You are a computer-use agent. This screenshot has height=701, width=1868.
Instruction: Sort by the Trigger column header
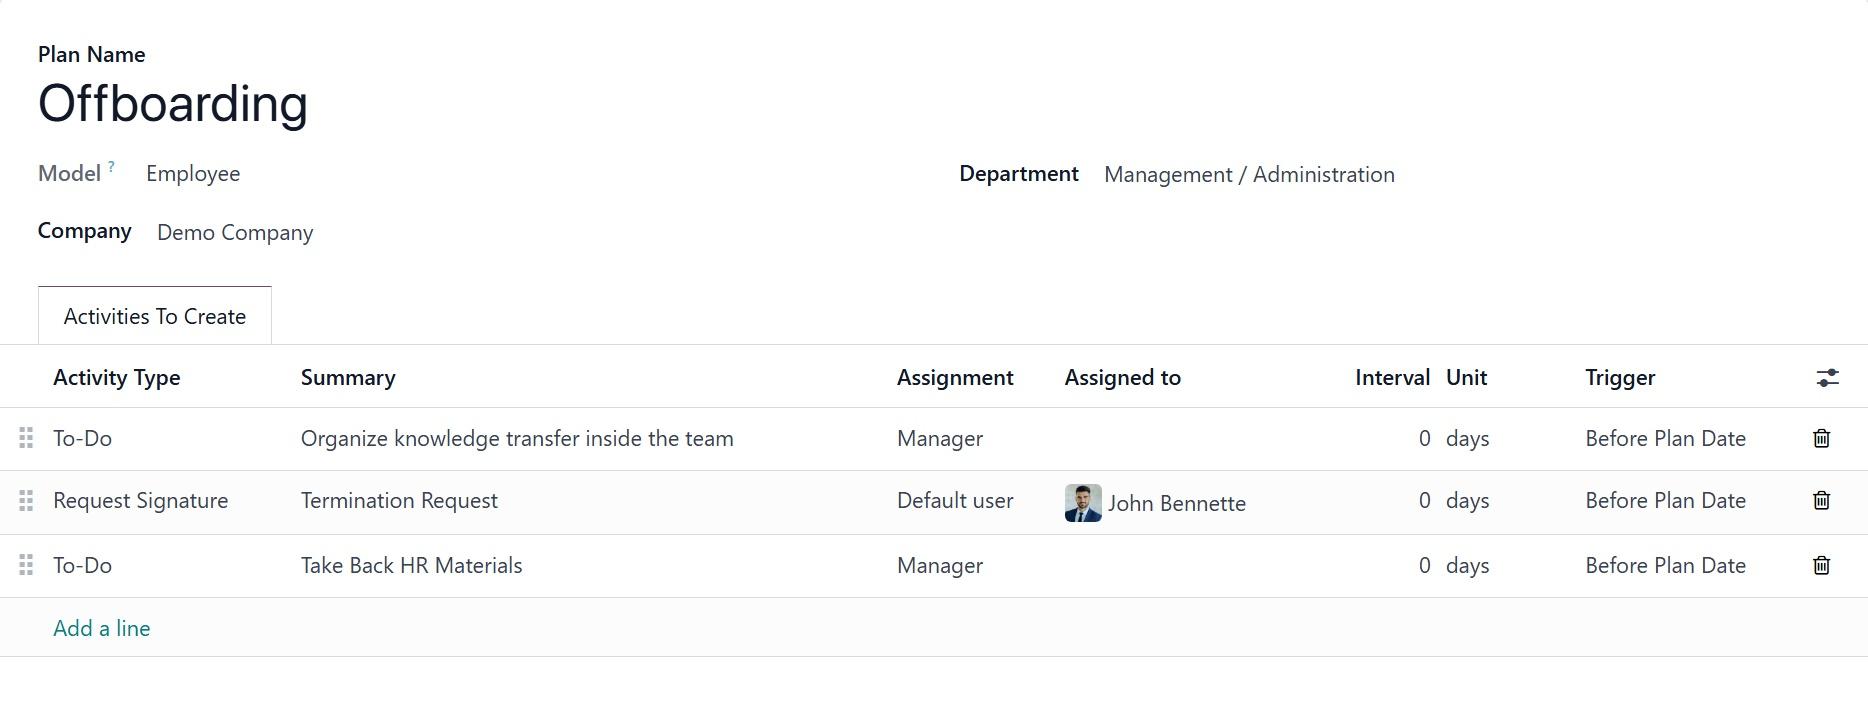click(x=1620, y=378)
